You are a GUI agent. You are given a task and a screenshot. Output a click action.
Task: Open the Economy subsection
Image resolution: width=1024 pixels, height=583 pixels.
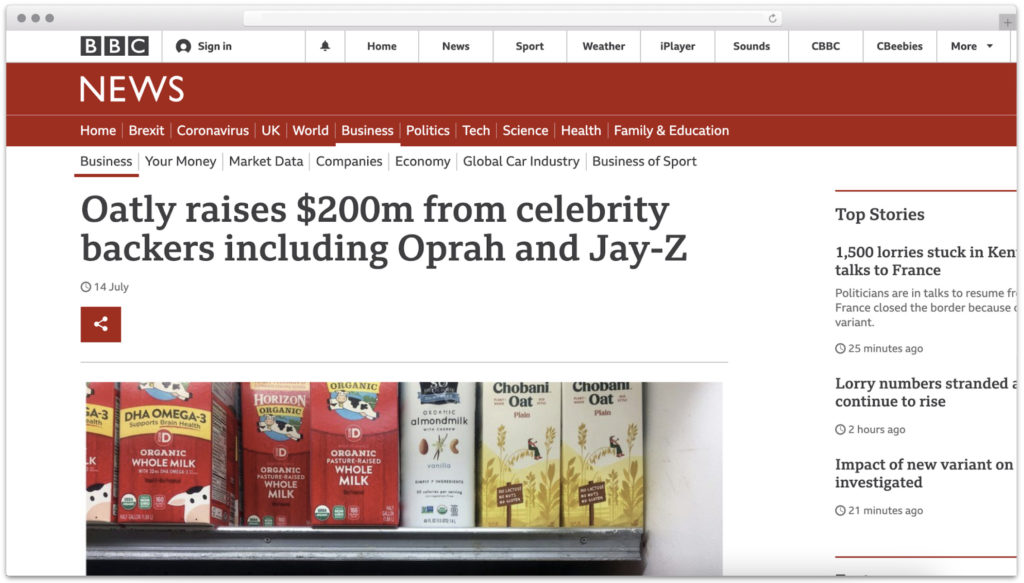click(423, 161)
